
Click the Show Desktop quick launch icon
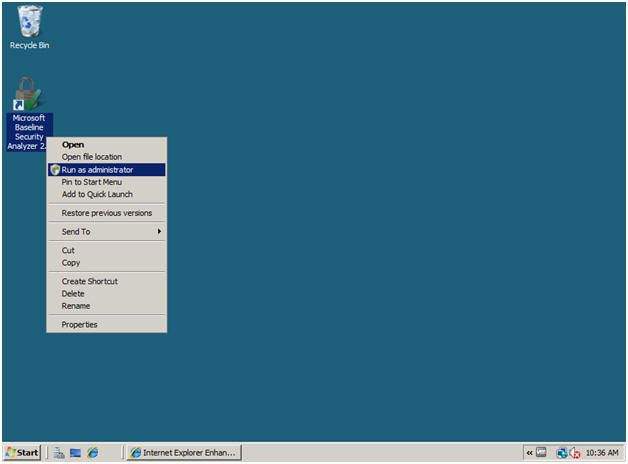75,453
